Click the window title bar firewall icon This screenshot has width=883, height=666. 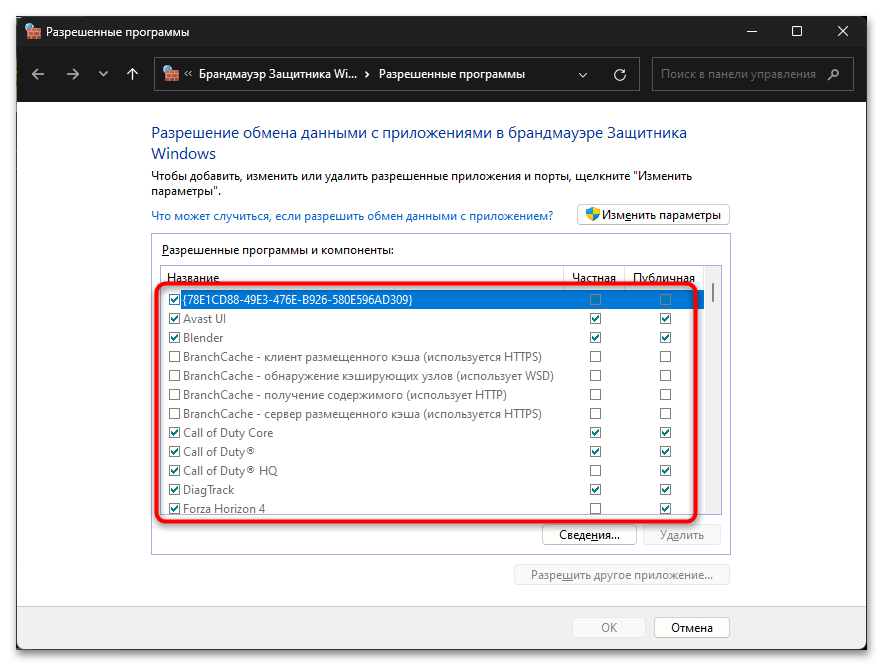point(33,32)
